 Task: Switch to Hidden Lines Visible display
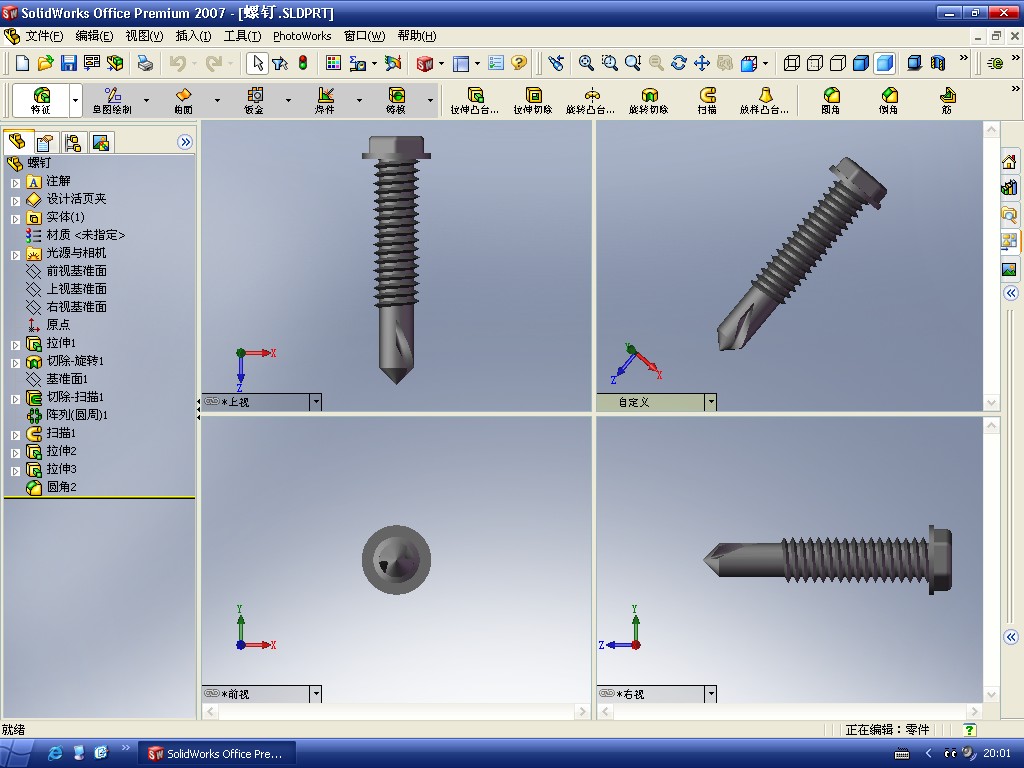tap(815, 63)
